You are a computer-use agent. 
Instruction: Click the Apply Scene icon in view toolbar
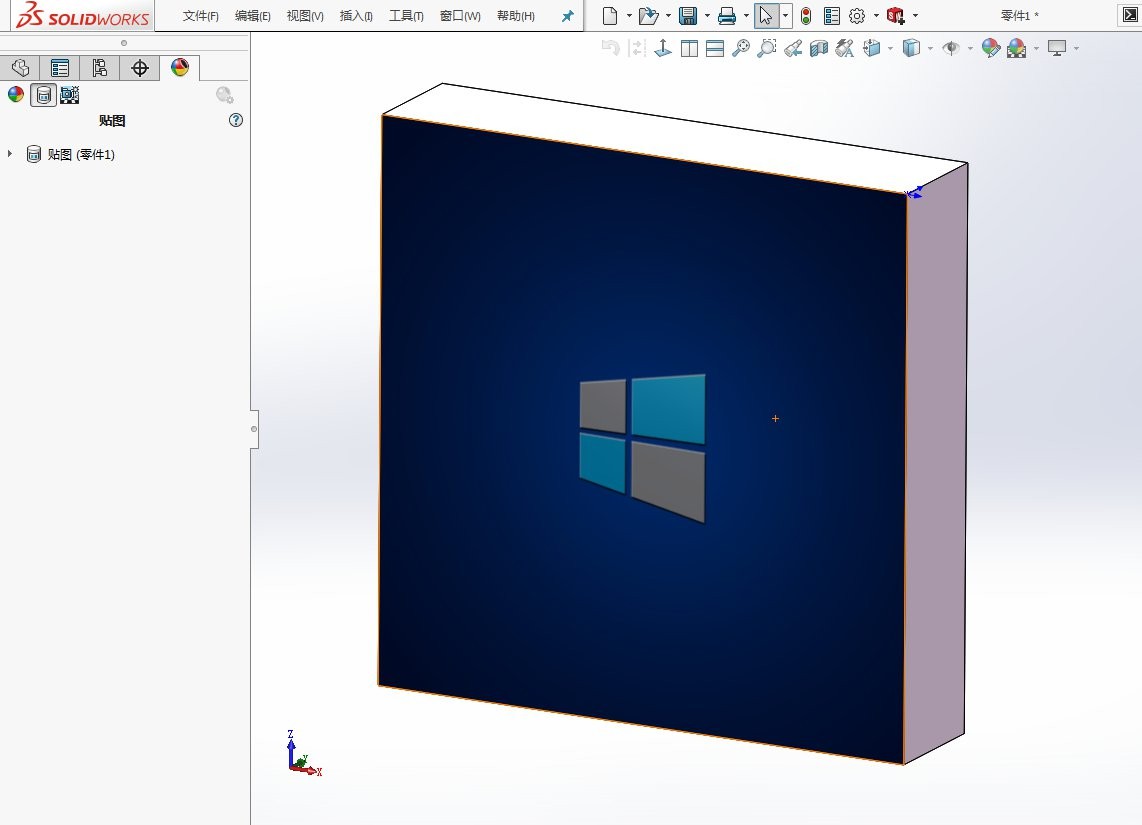(1017, 48)
